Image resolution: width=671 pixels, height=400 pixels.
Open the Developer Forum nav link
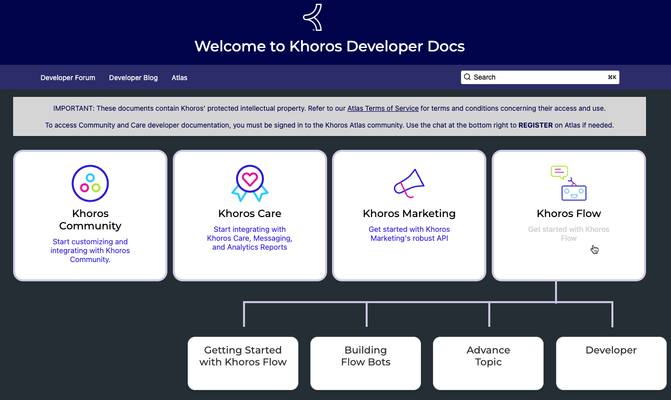click(68, 77)
